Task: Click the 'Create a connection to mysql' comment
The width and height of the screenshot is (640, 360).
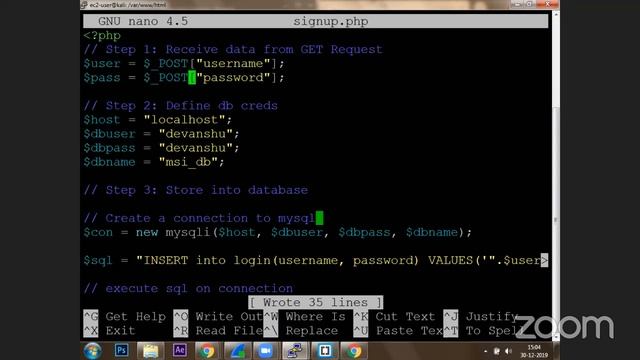Action: point(199,218)
